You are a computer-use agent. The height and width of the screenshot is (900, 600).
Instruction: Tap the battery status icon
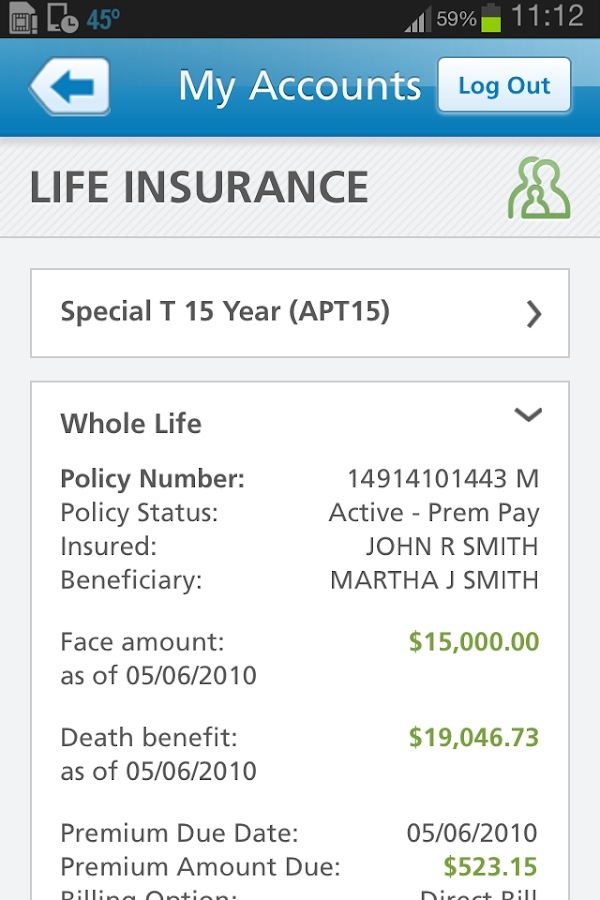[x=491, y=18]
